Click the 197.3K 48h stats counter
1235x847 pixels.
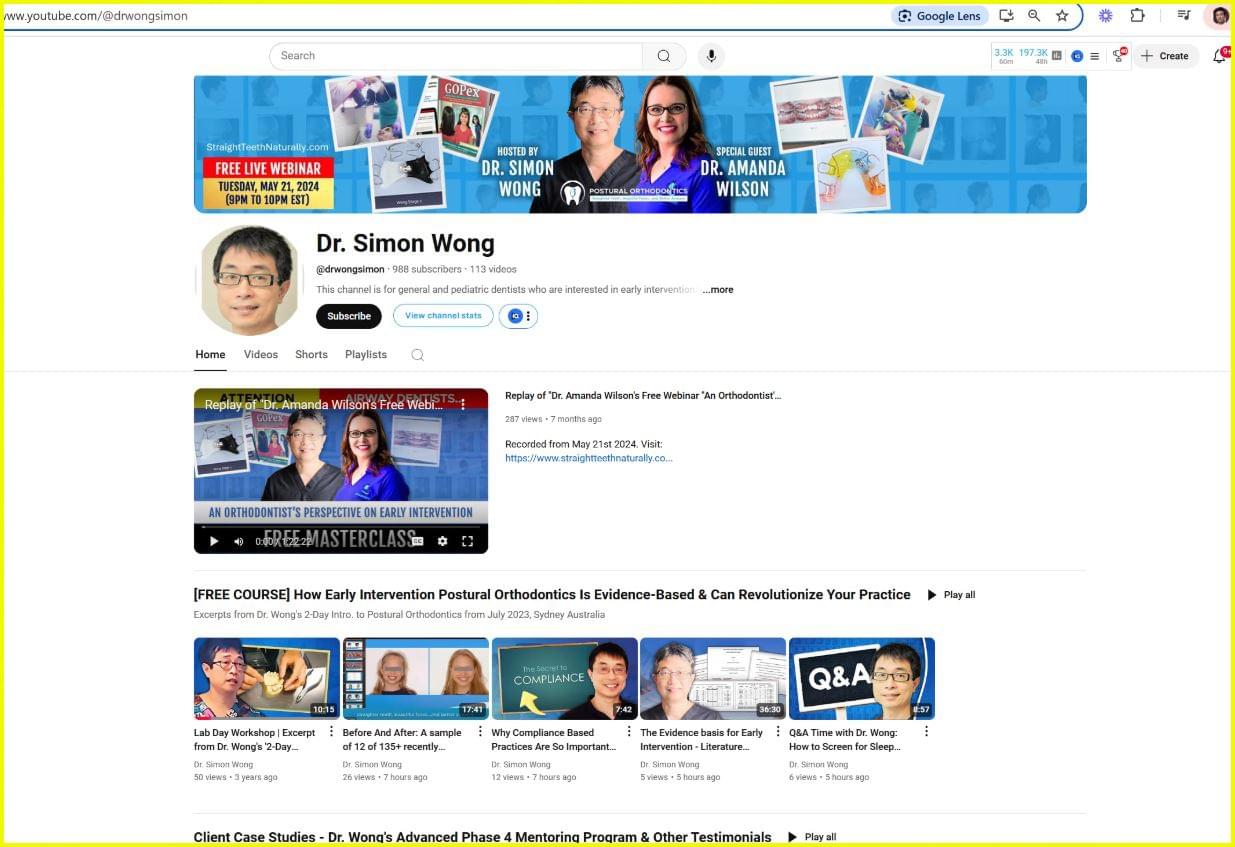(x=1033, y=56)
